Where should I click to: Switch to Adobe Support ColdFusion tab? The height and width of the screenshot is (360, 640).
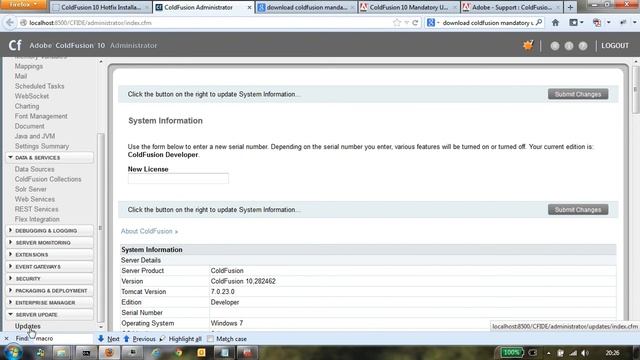(x=512, y=7)
